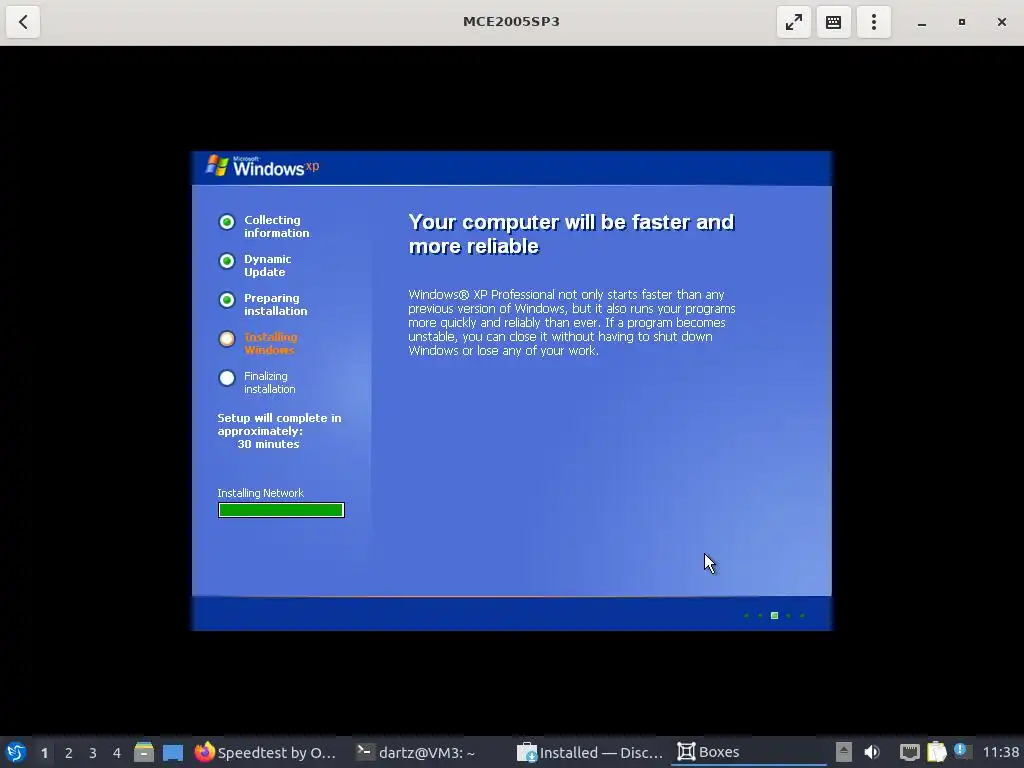Switch to Firefox Speedtest window
Image resolution: width=1024 pixels, height=768 pixels.
[x=266, y=752]
